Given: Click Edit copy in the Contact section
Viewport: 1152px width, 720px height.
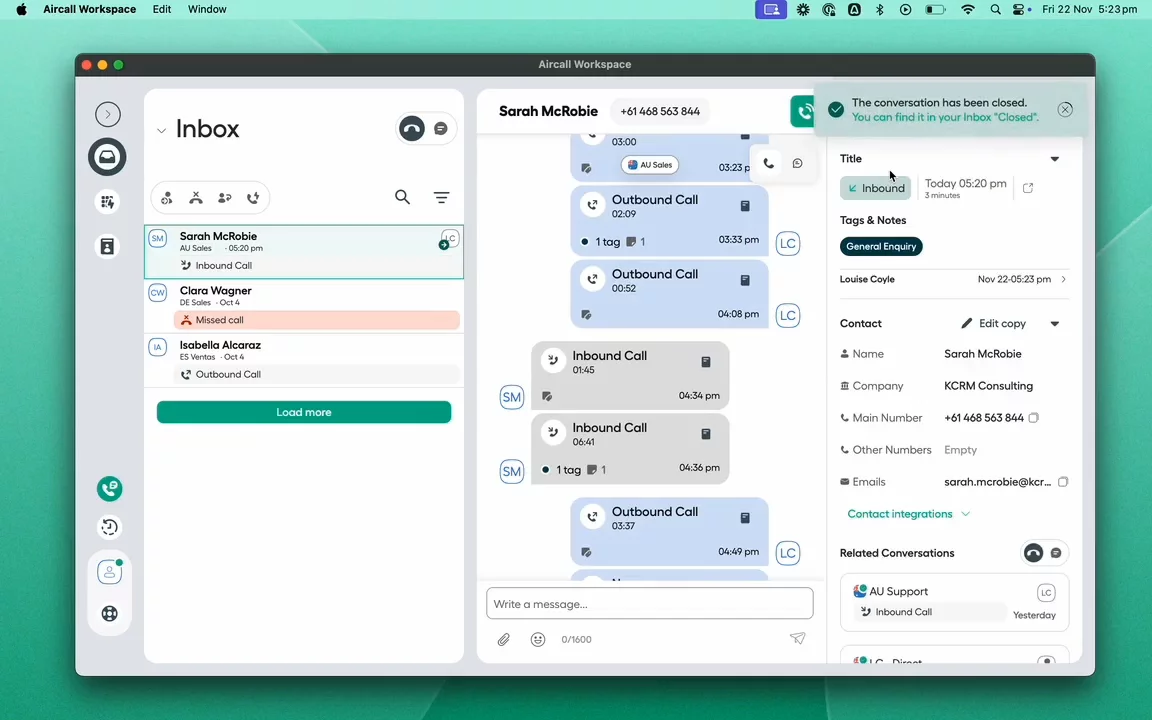Looking at the screenshot, I should click(x=994, y=324).
